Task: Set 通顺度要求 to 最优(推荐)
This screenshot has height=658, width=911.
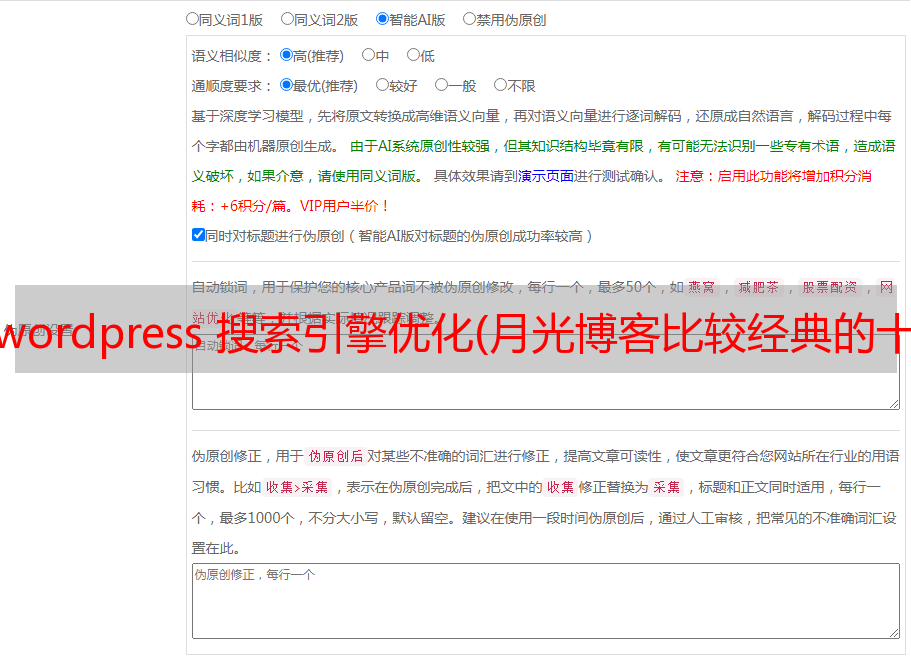Action: pos(286,85)
